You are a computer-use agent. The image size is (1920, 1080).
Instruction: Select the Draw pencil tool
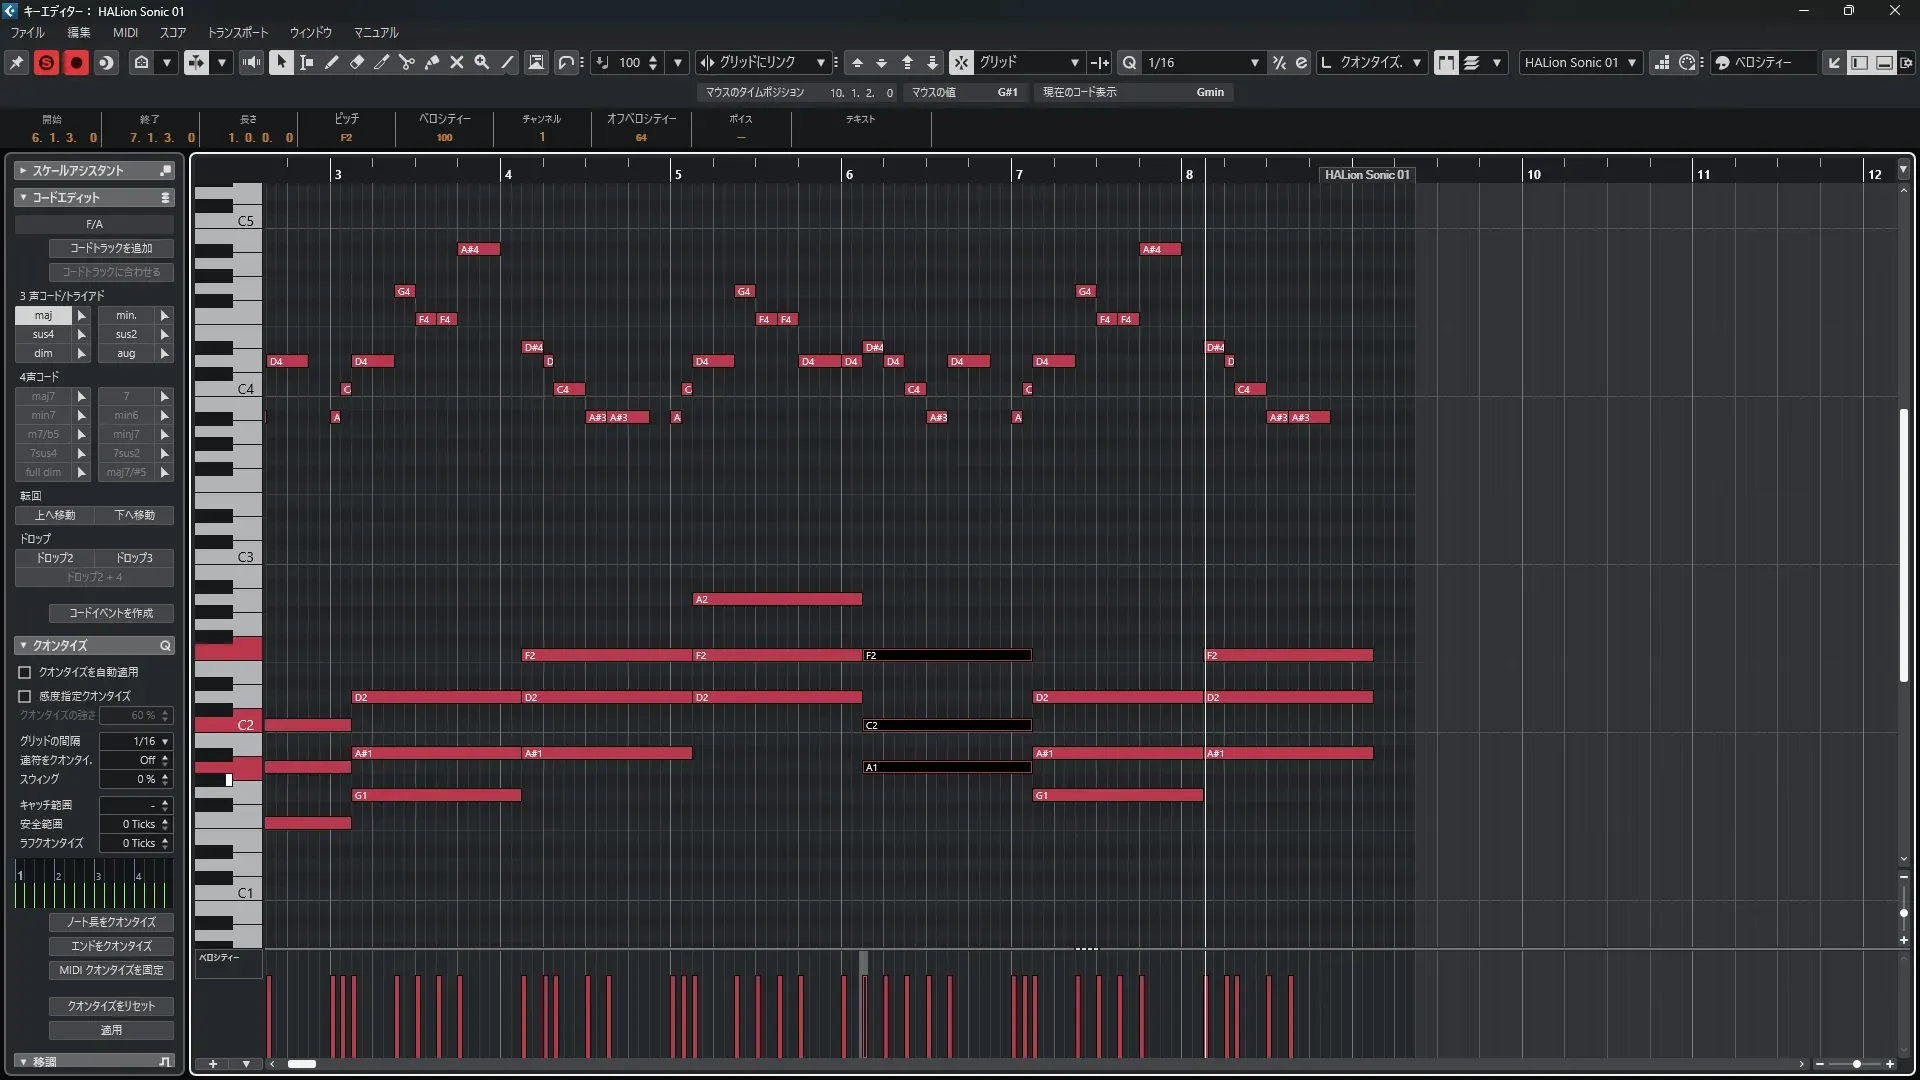[331, 62]
